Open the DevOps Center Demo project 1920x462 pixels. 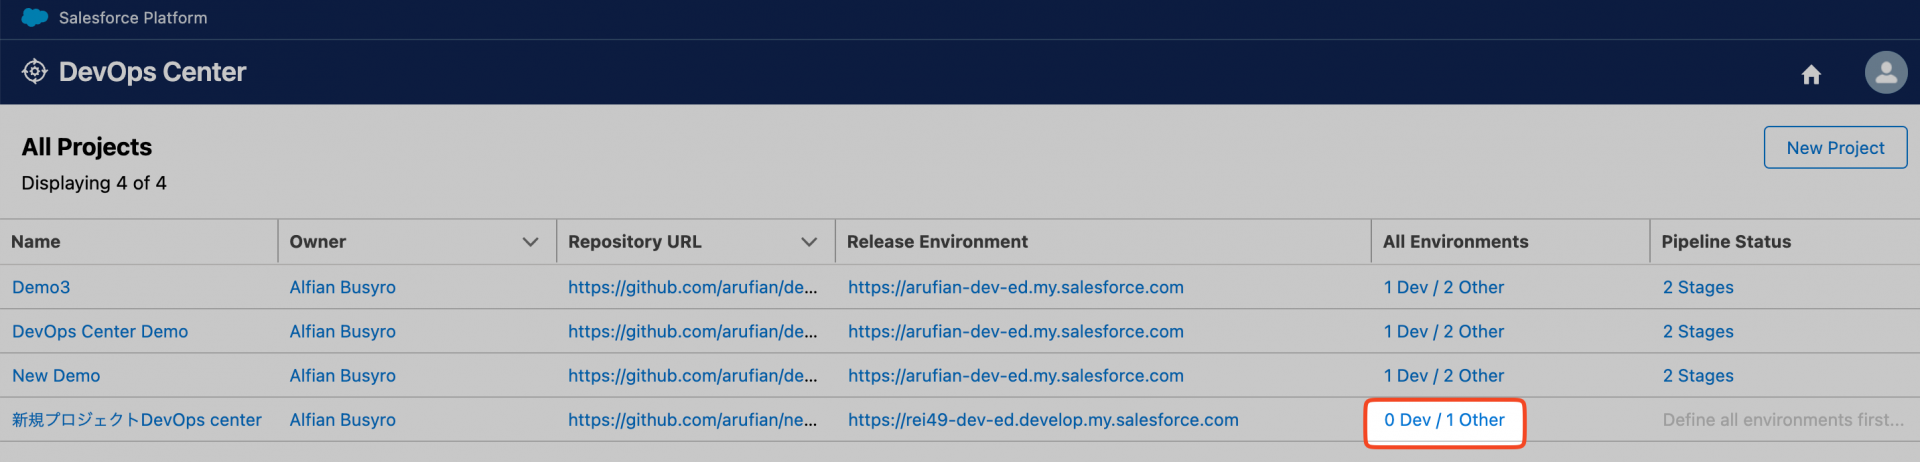pos(100,332)
